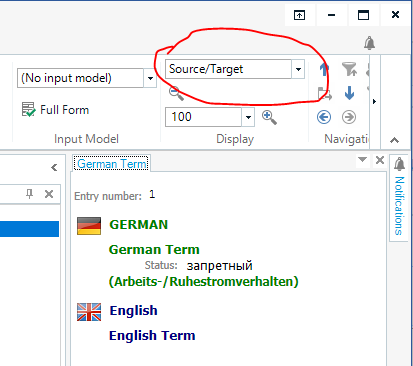Click the zoom value field showing 100
This screenshot has height=366, width=413.
203,117
